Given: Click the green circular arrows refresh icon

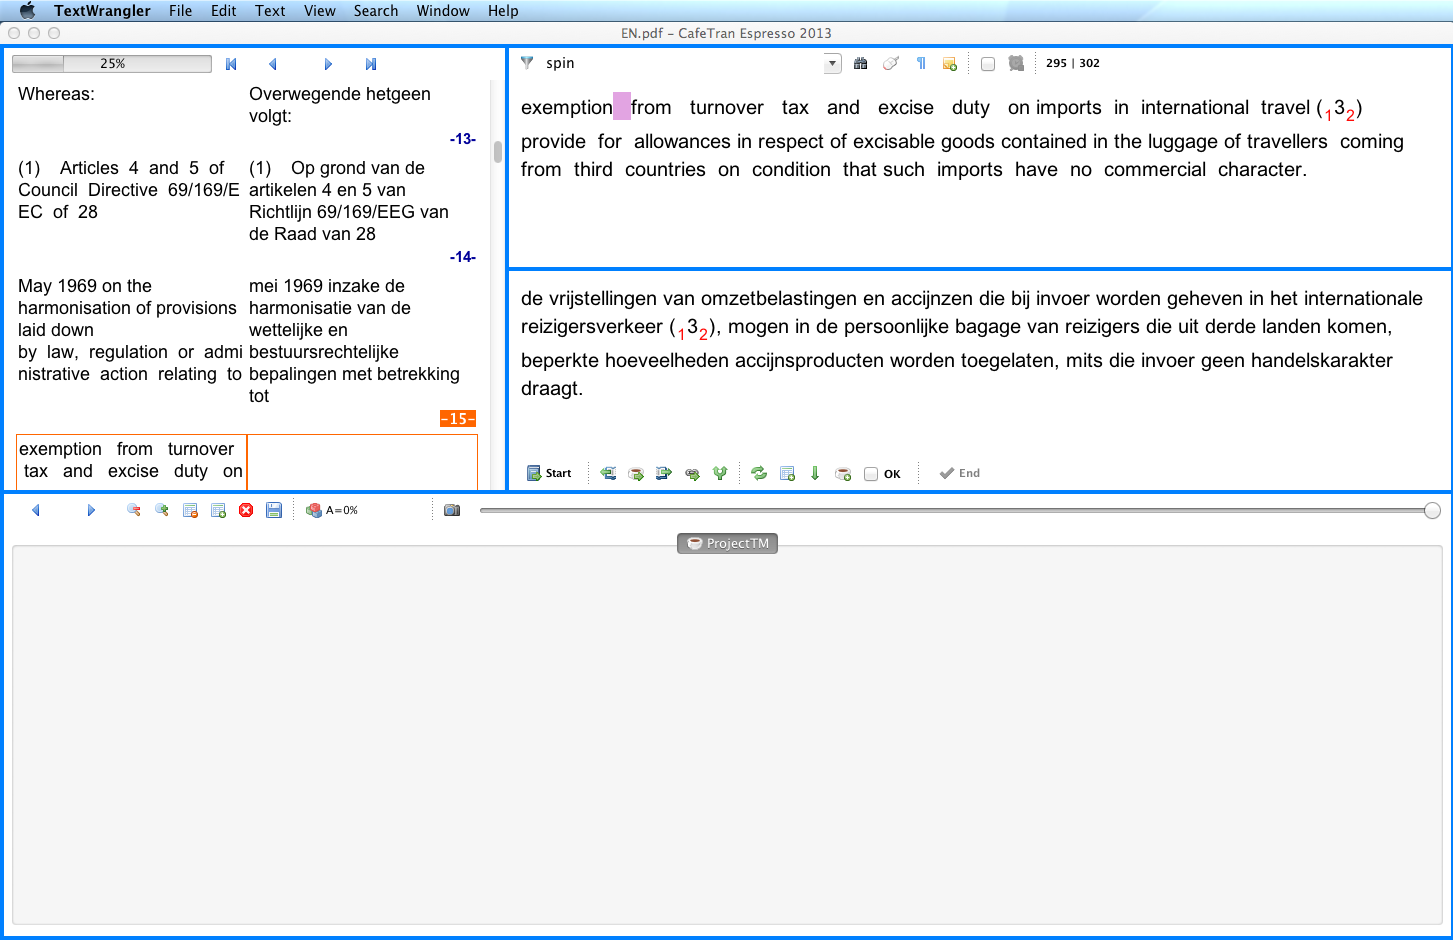Looking at the screenshot, I should [x=759, y=474].
